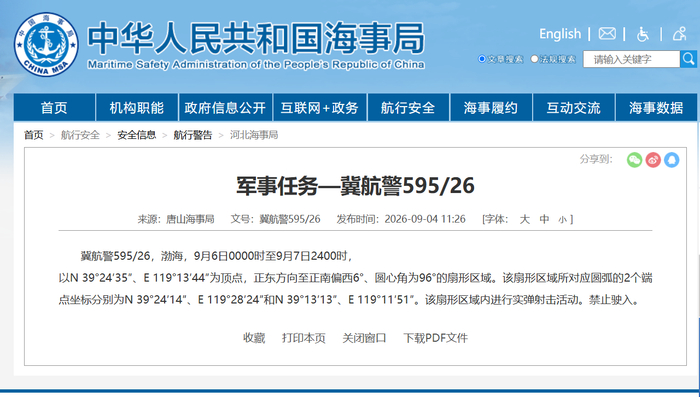Click the 收藏 link below article
The height and width of the screenshot is (397, 700).
(254, 338)
